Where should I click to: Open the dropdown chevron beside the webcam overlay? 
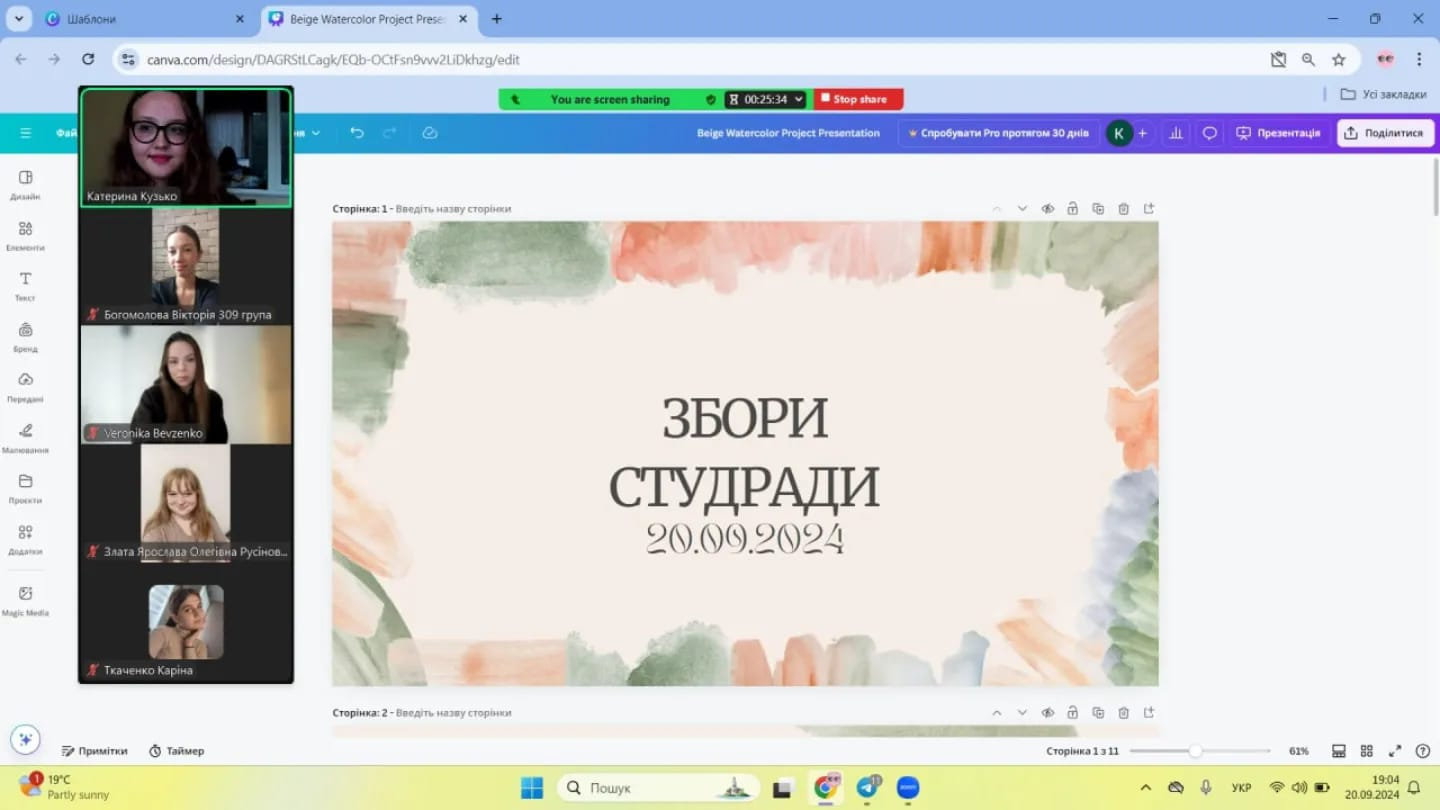(316, 133)
